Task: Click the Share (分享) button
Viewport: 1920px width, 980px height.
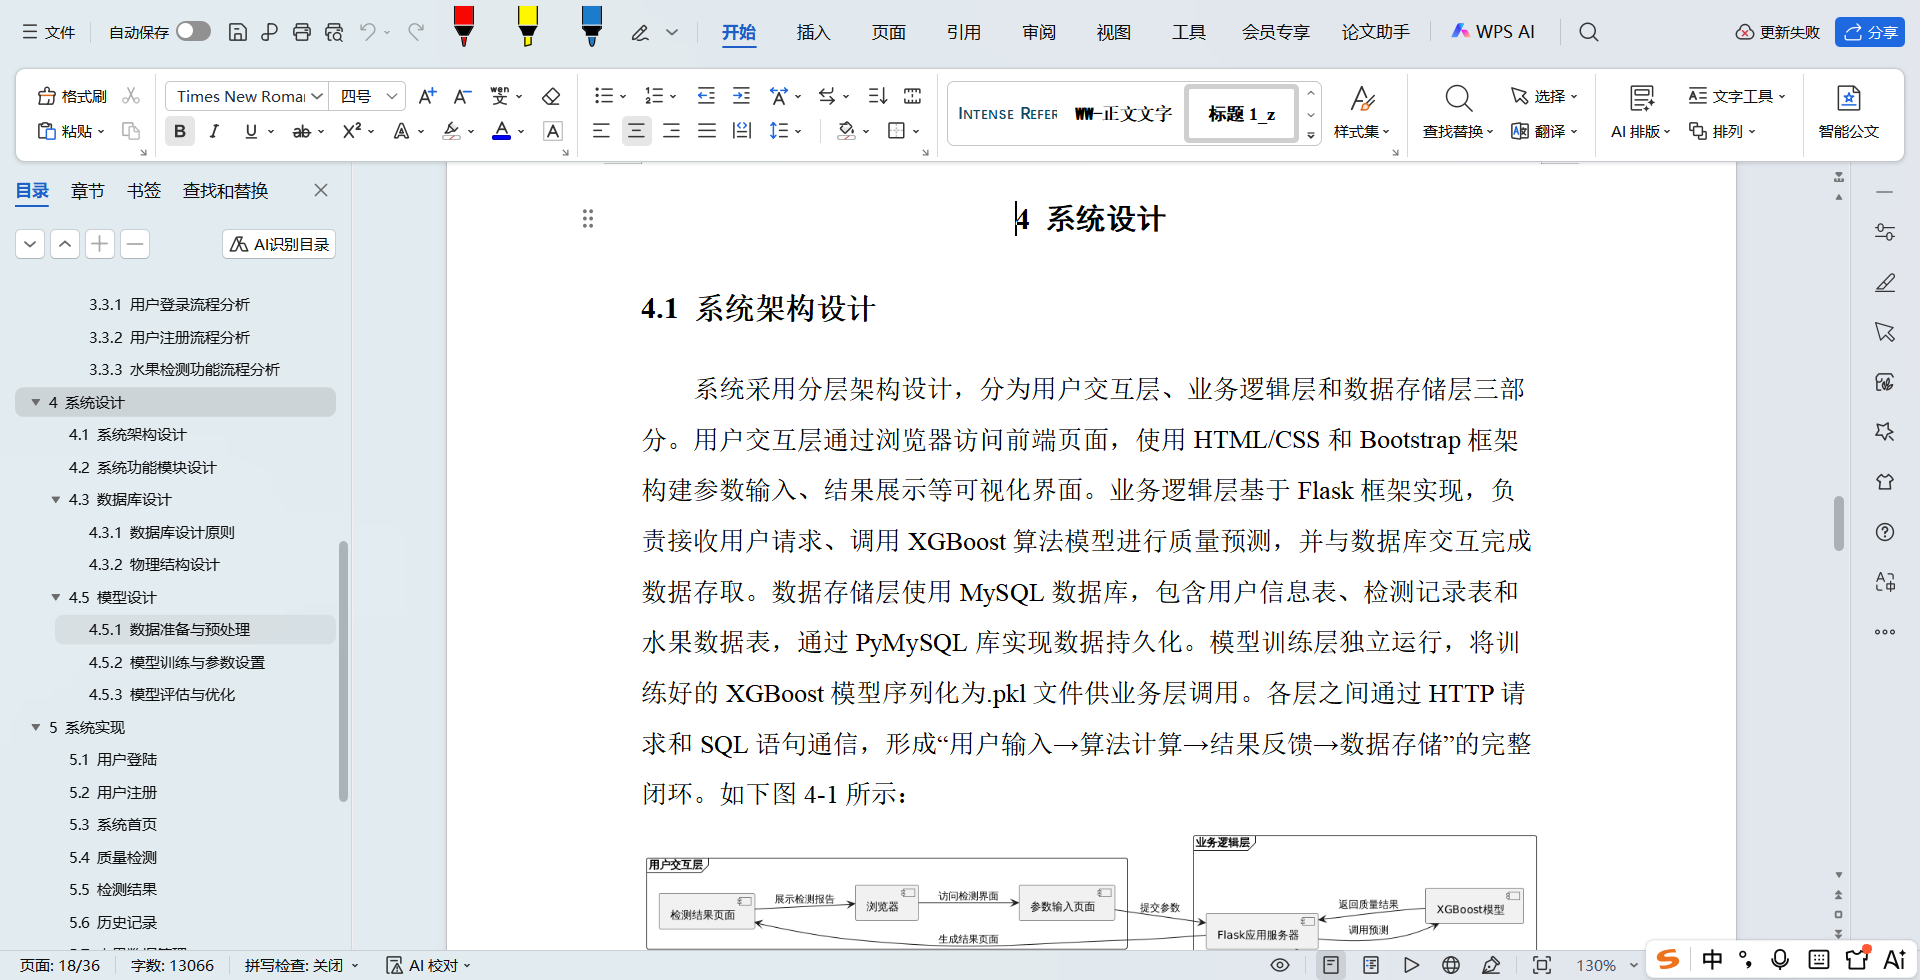Action: (x=1869, y=32)
